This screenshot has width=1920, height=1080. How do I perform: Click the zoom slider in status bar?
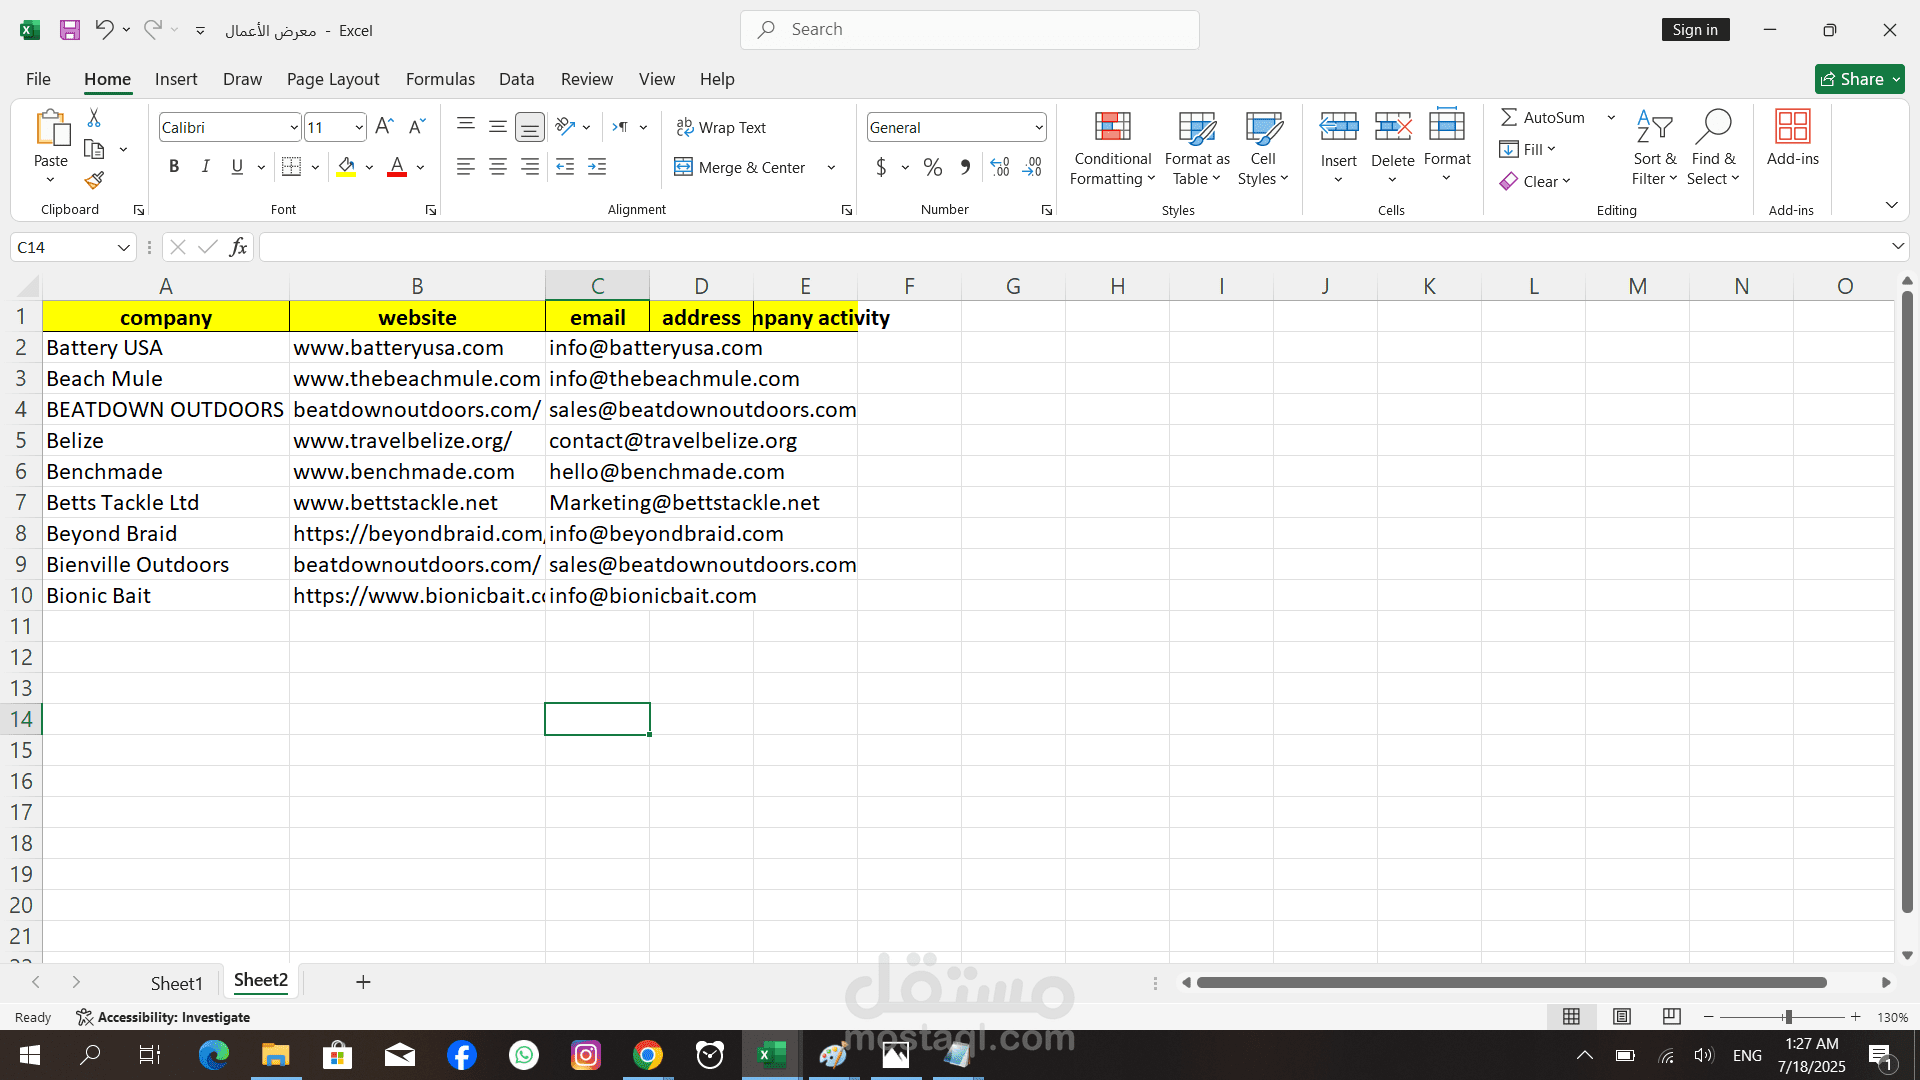[x=1787, y=1017]
